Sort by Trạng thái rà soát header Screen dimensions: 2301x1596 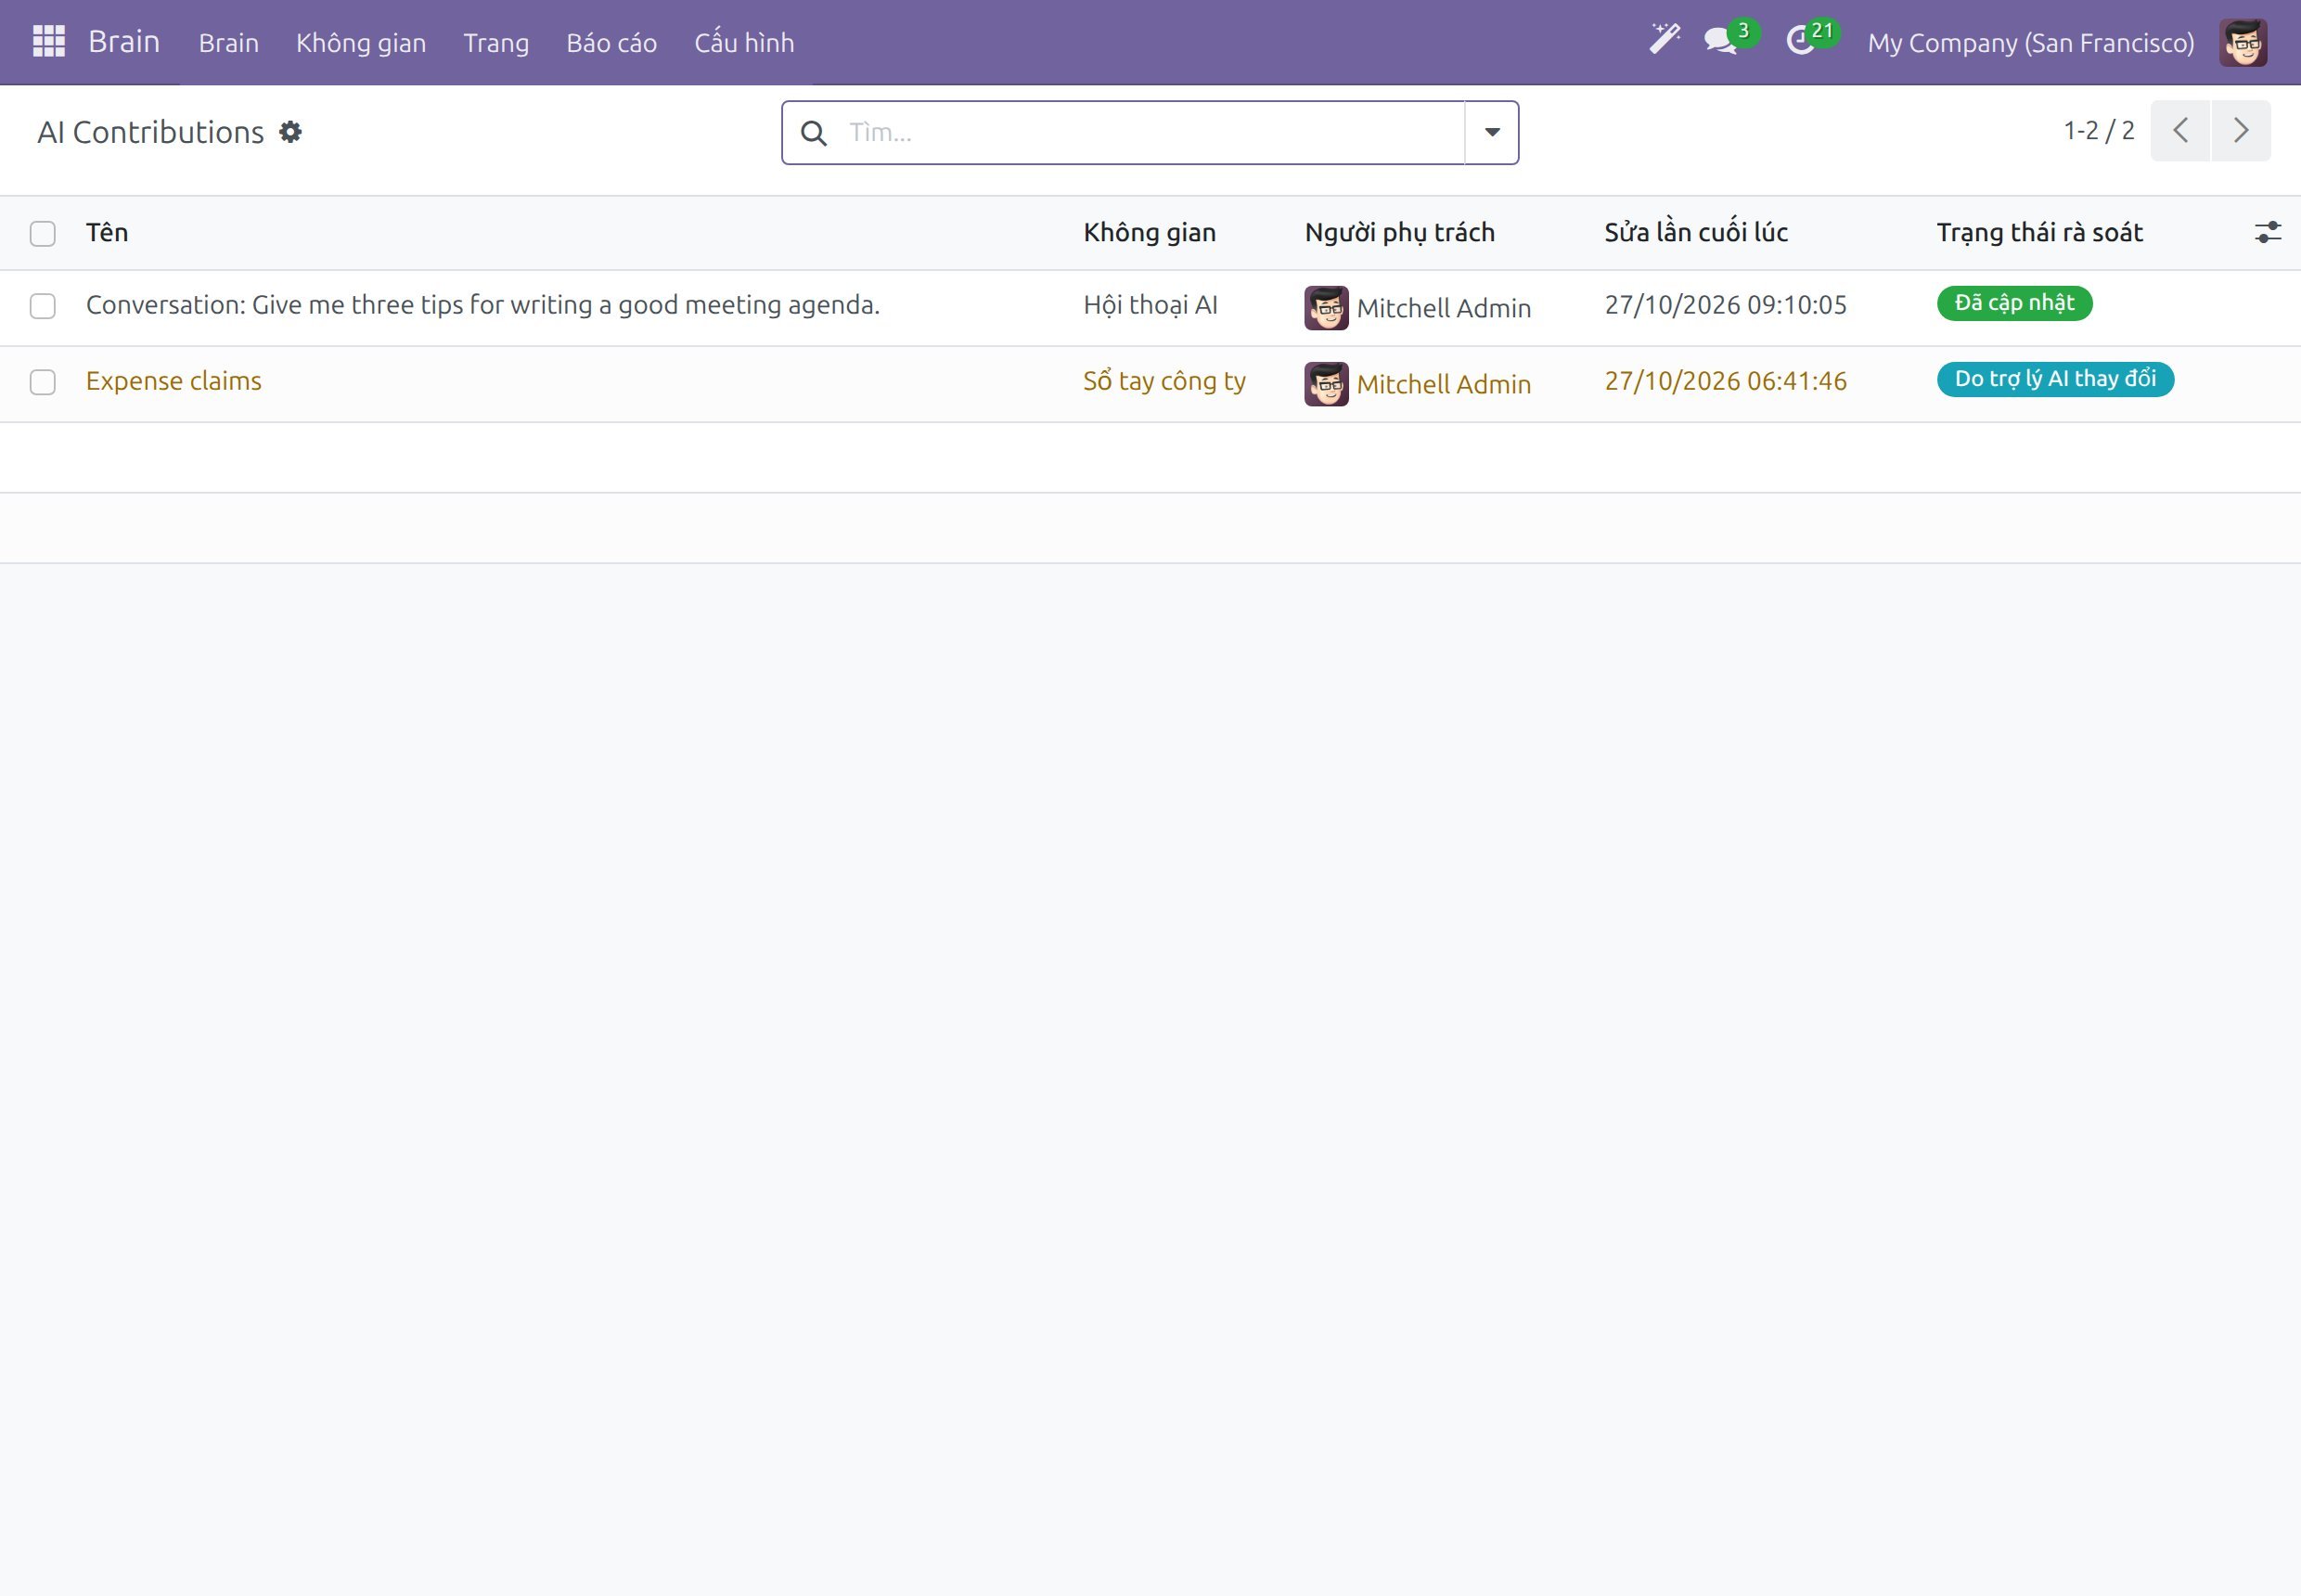2039,233
